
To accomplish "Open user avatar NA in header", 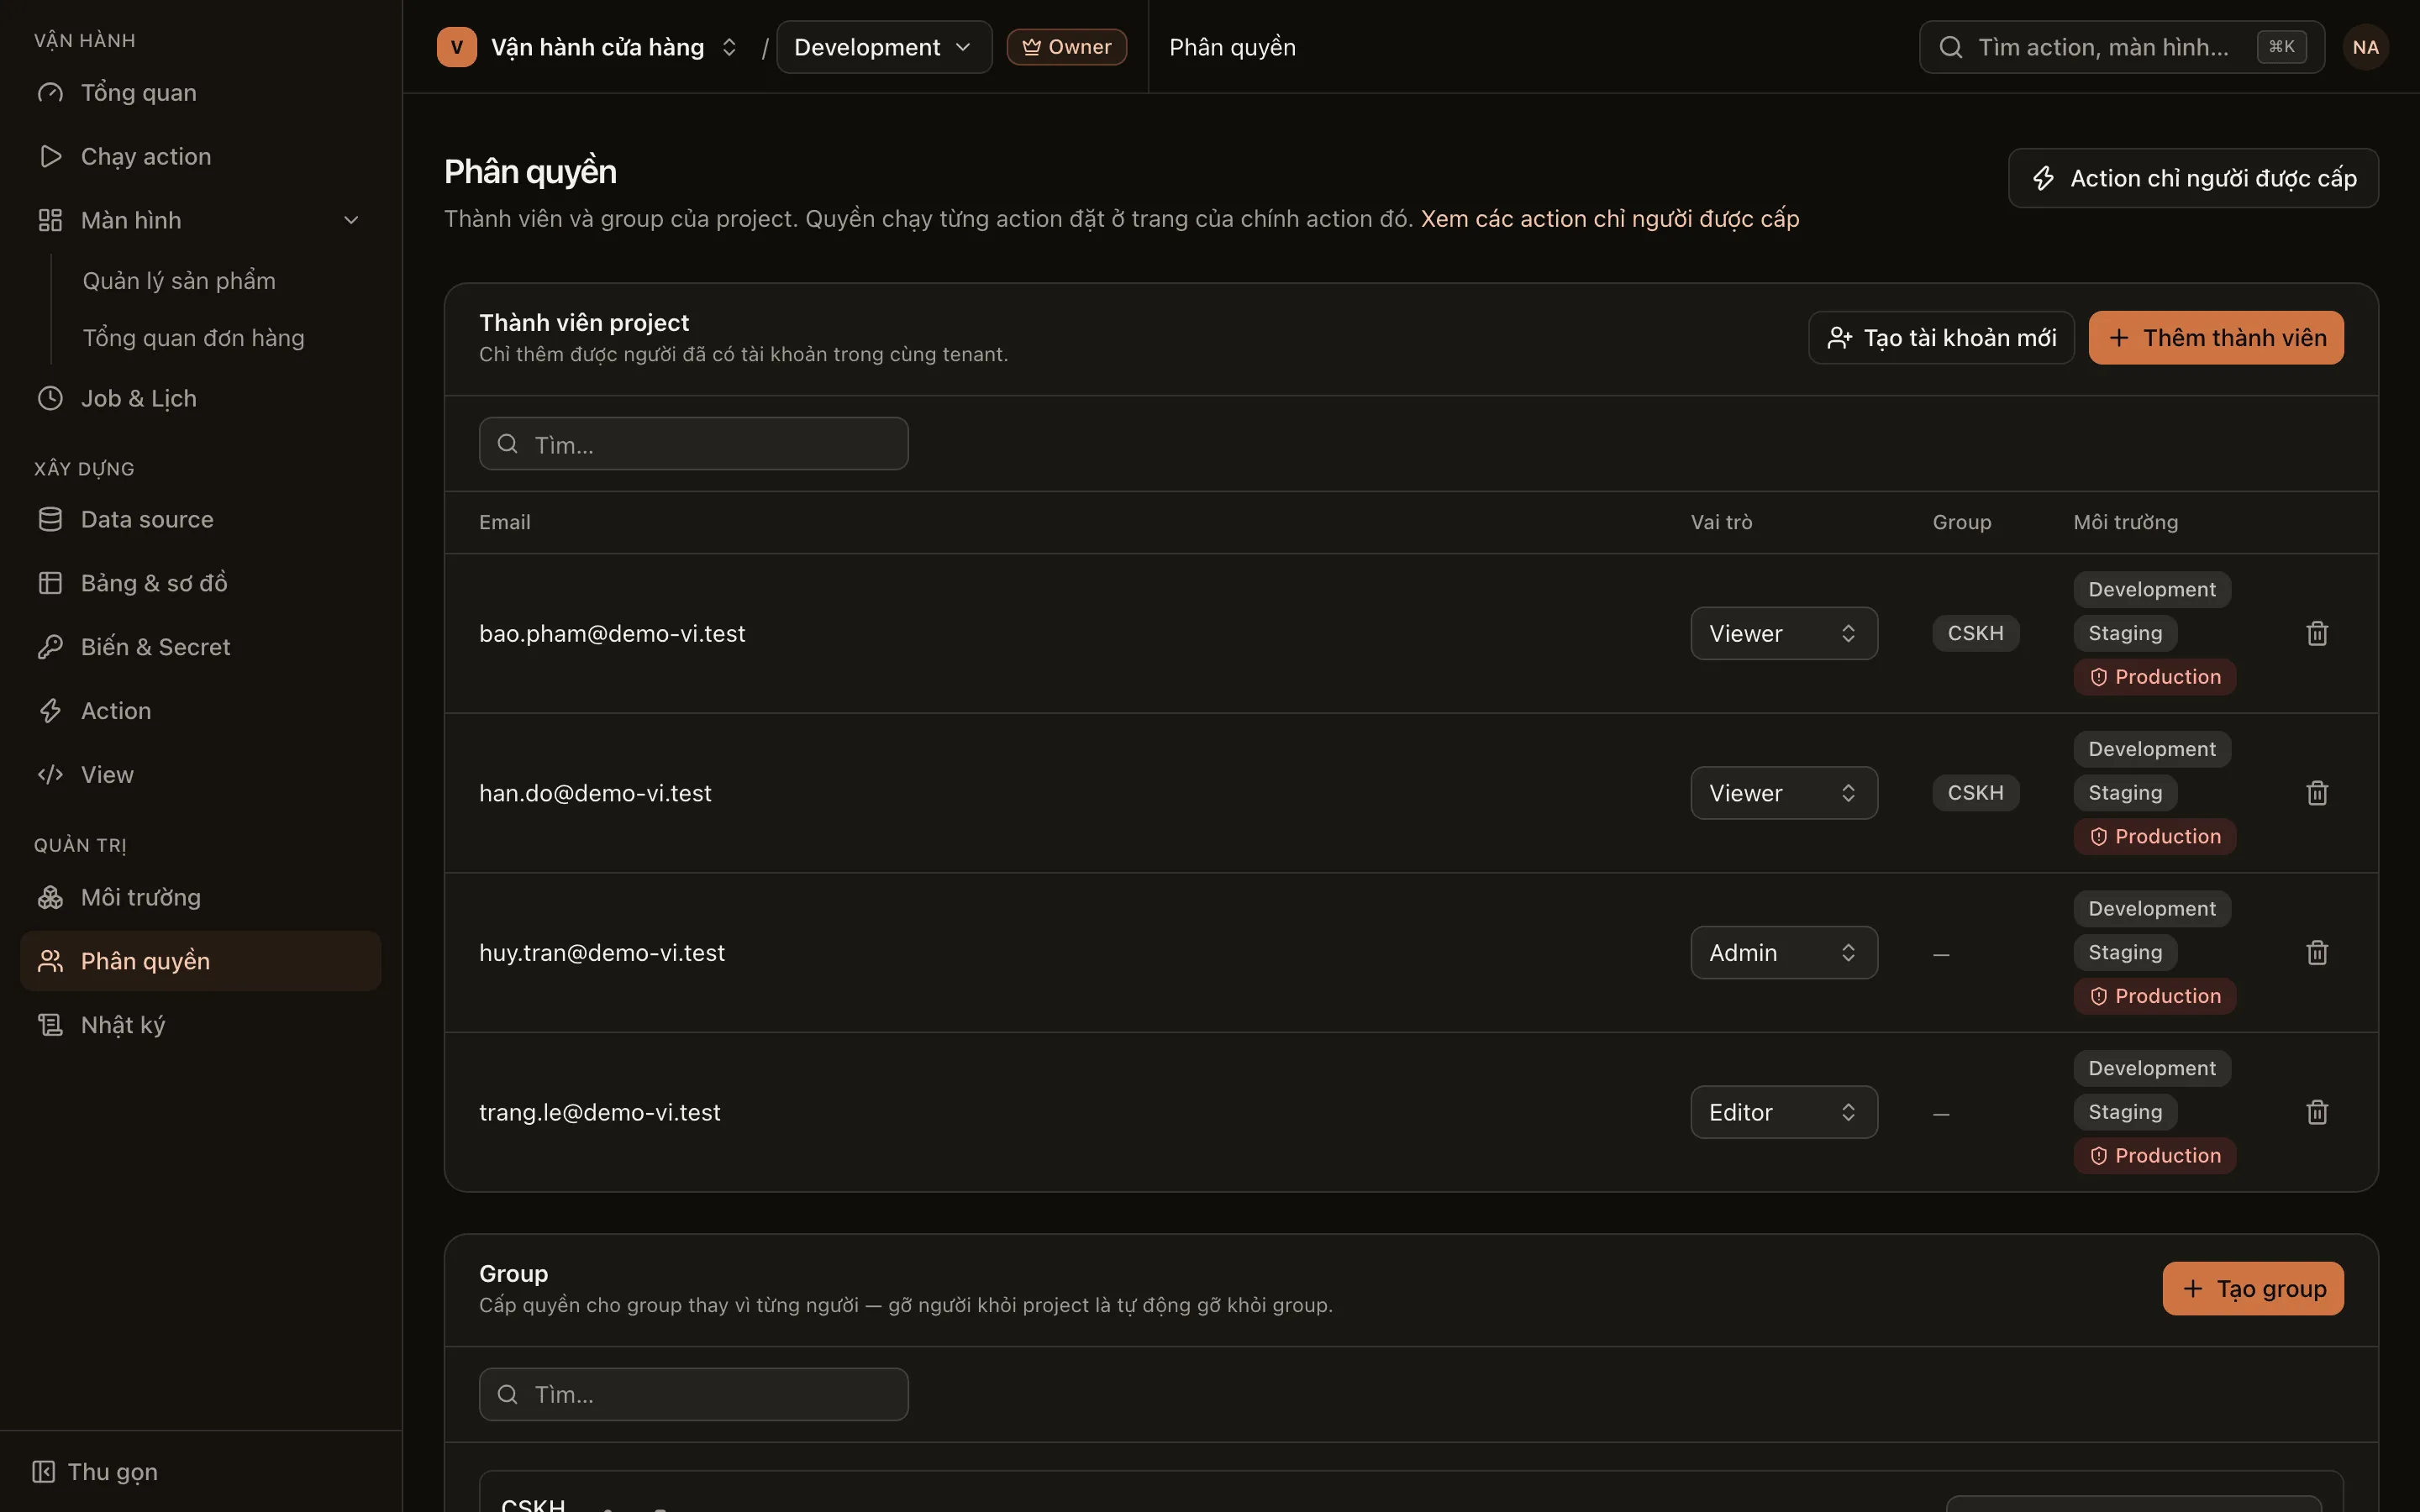I will tap(2365, 47).
